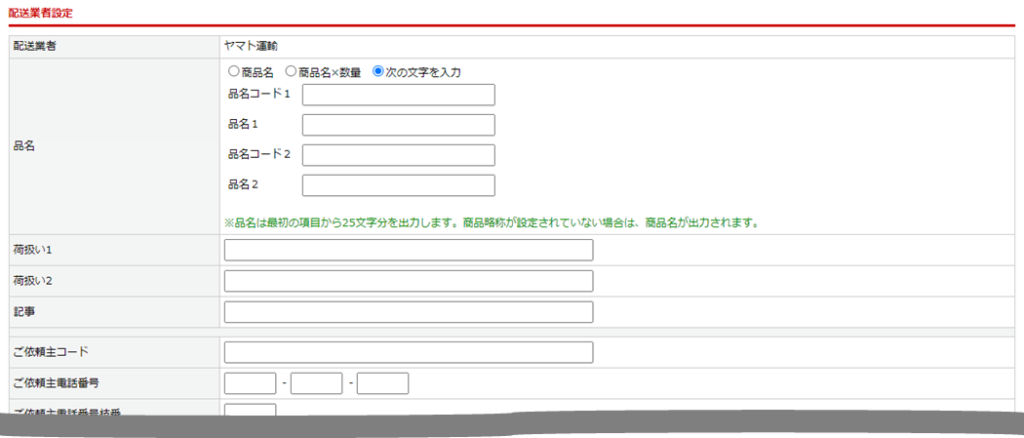This screenshot has height=438, width=1024.
Task: Click the 品名コード1 input field
Action: (x=398, y=95)
